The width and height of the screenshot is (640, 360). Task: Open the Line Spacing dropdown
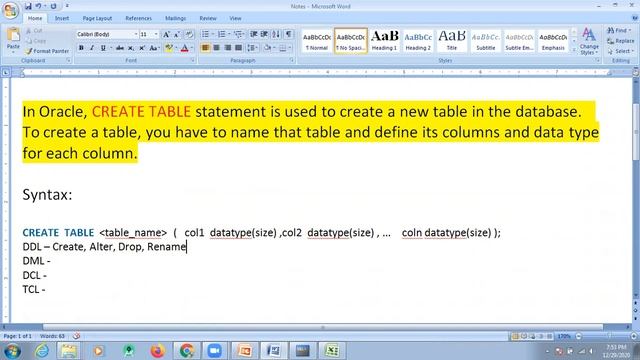(x=253, y=48)
